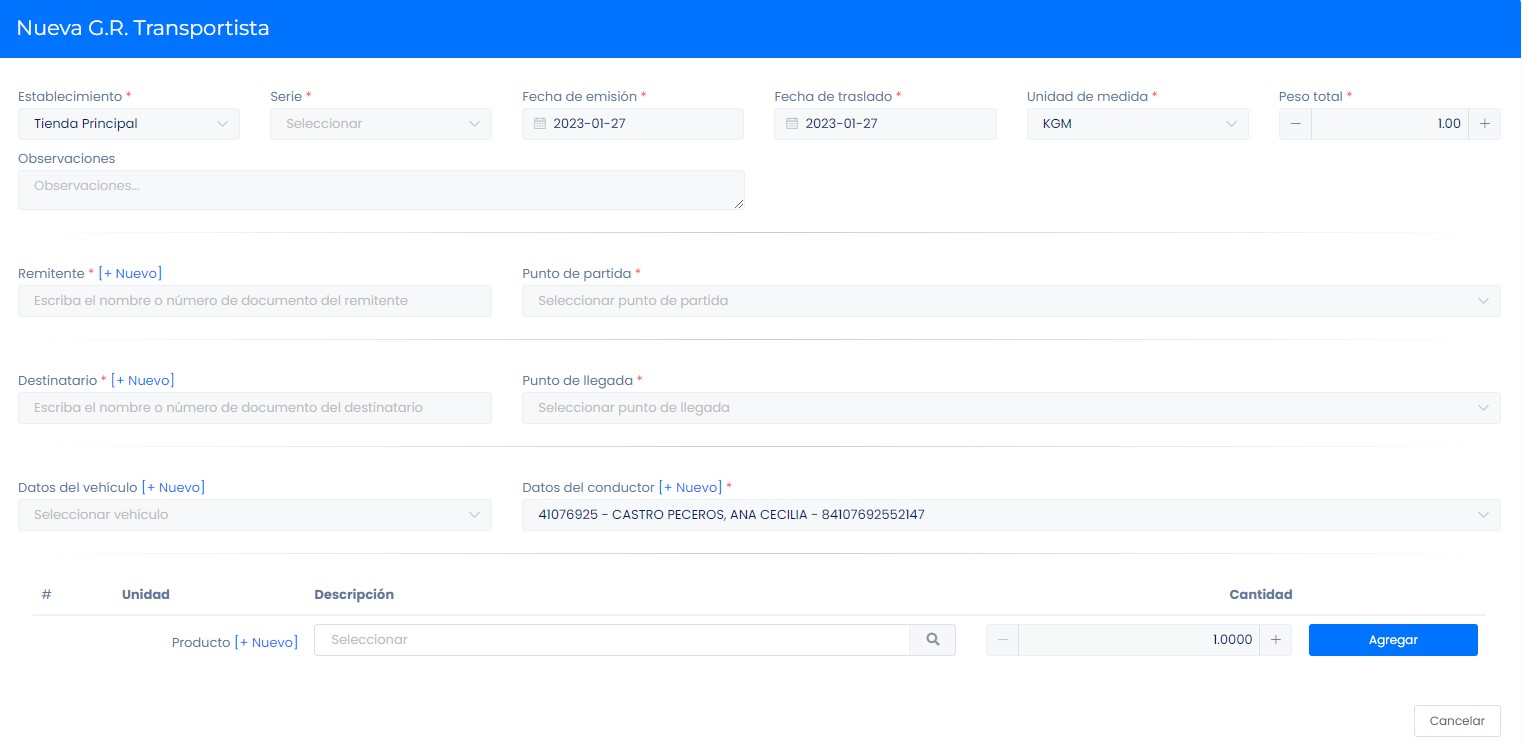This screenshot has height=747, width=1522.
Task: Open the Serie dropdown
Action: click(380, 124)
